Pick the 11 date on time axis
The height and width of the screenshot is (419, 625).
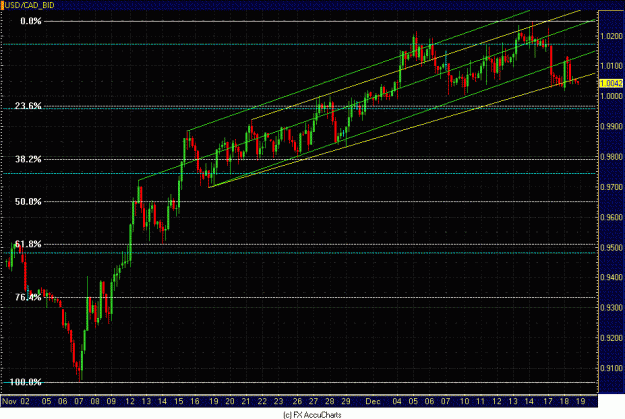coord(481,401)
